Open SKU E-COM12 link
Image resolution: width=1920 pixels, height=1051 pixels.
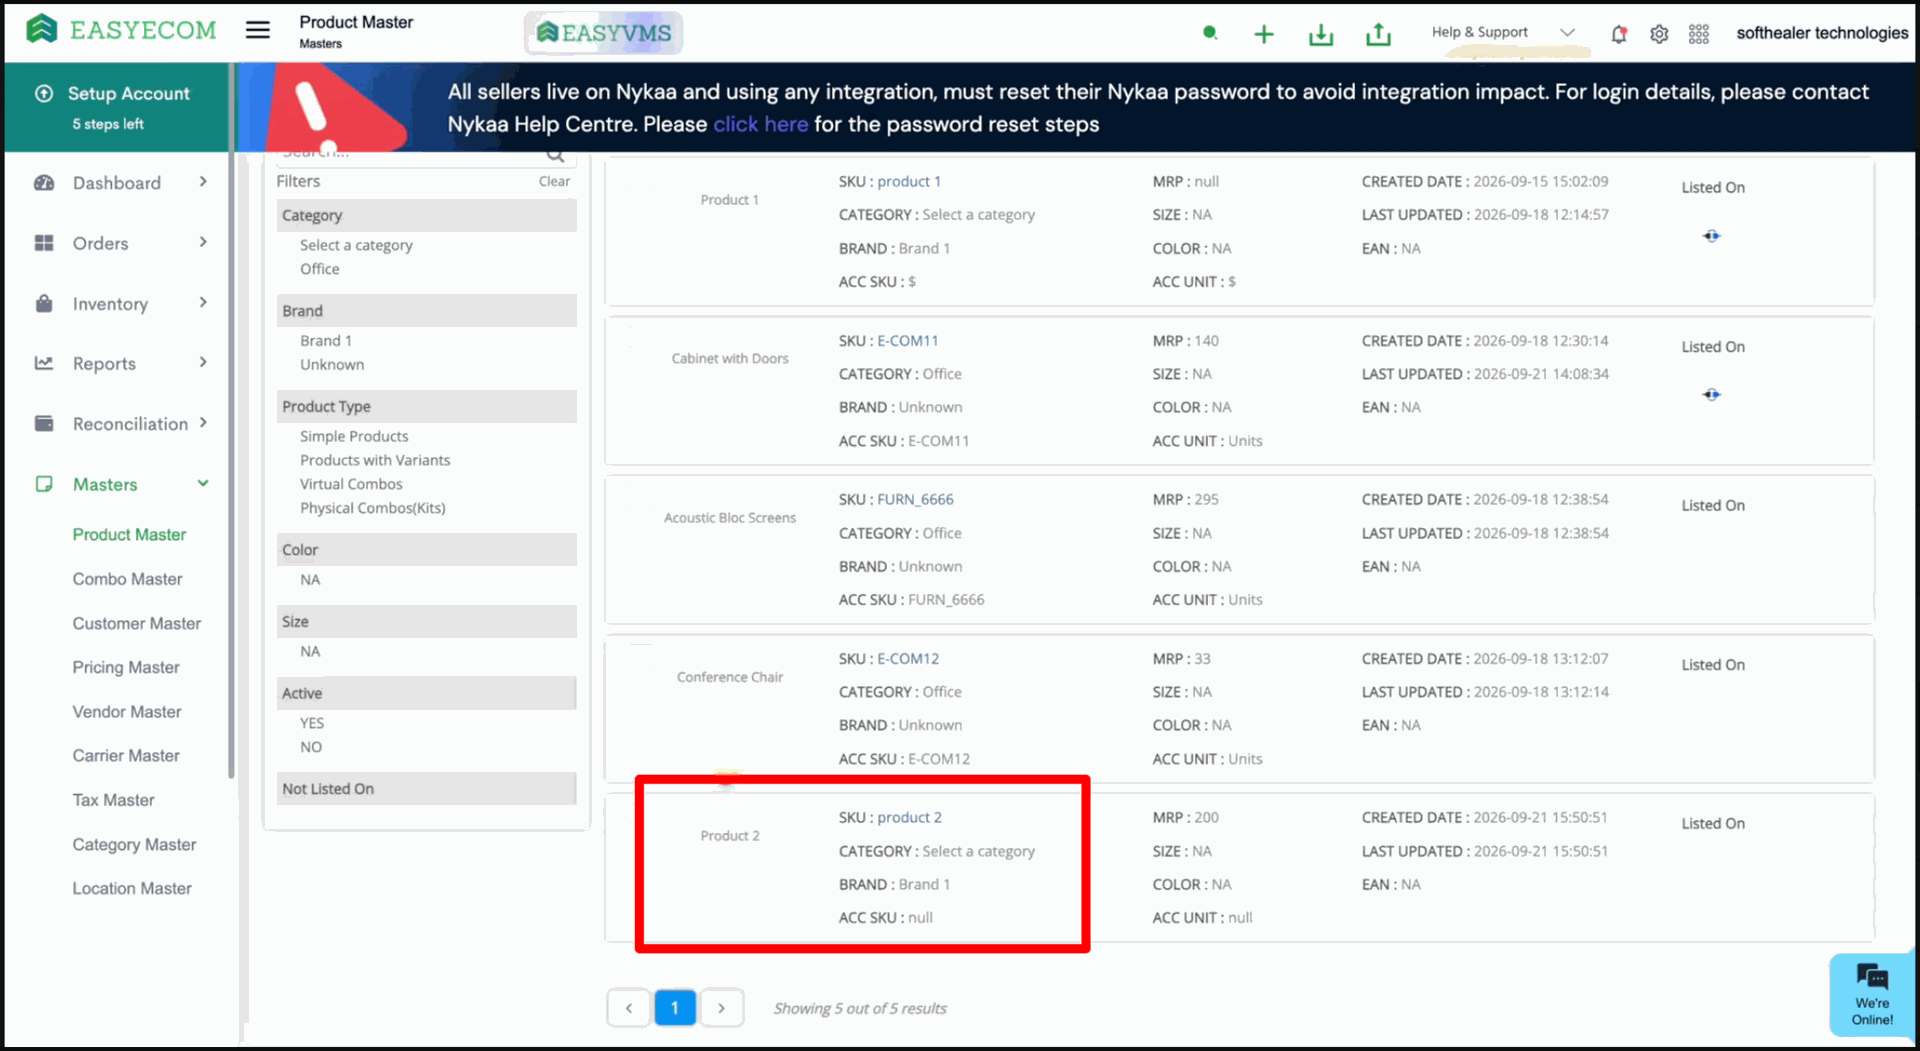click(908, 659)
